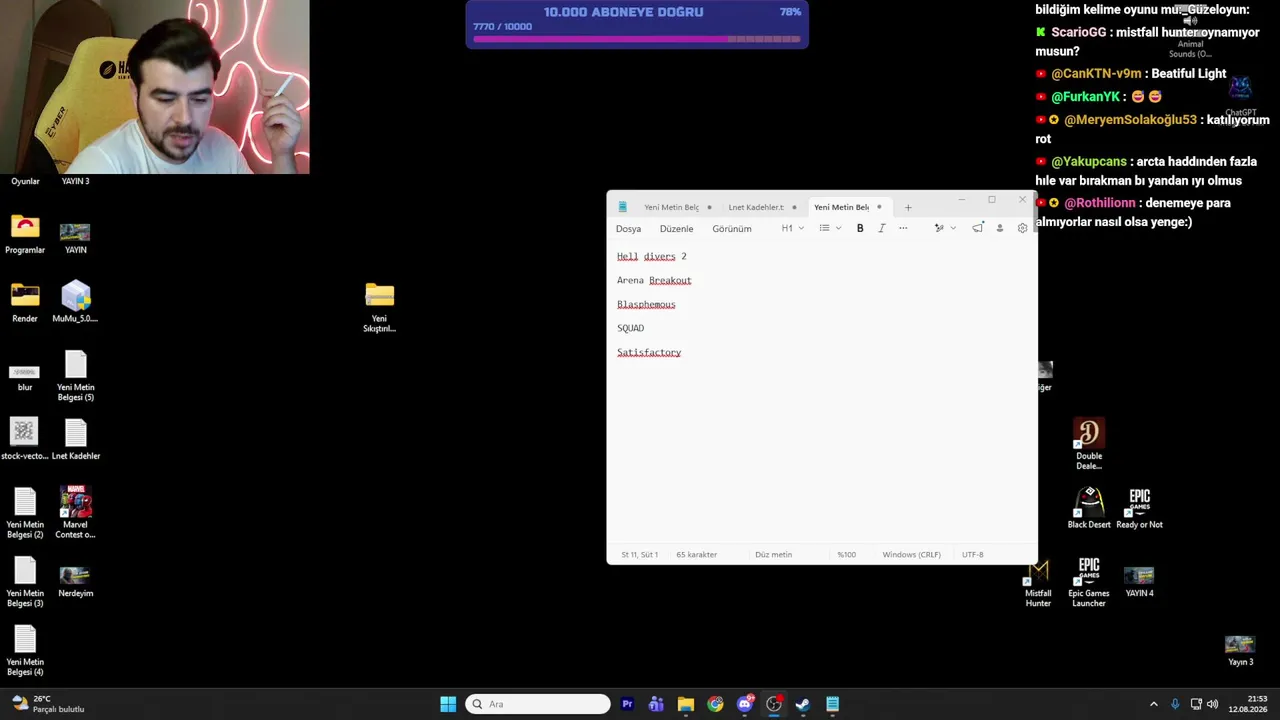This screenshot has width=1280, height=720.
Task: Select Double Dealer desktop shortcut
Action: pyautogui.click(x=1089, y=444)
